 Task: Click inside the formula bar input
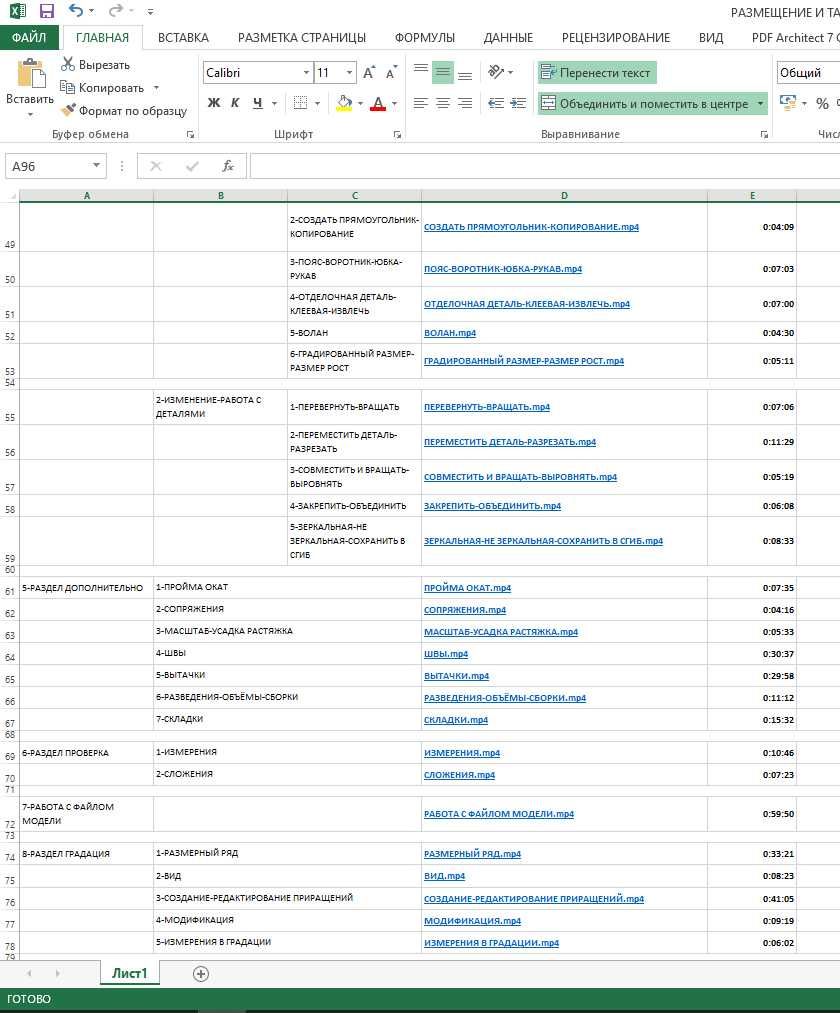545,166
